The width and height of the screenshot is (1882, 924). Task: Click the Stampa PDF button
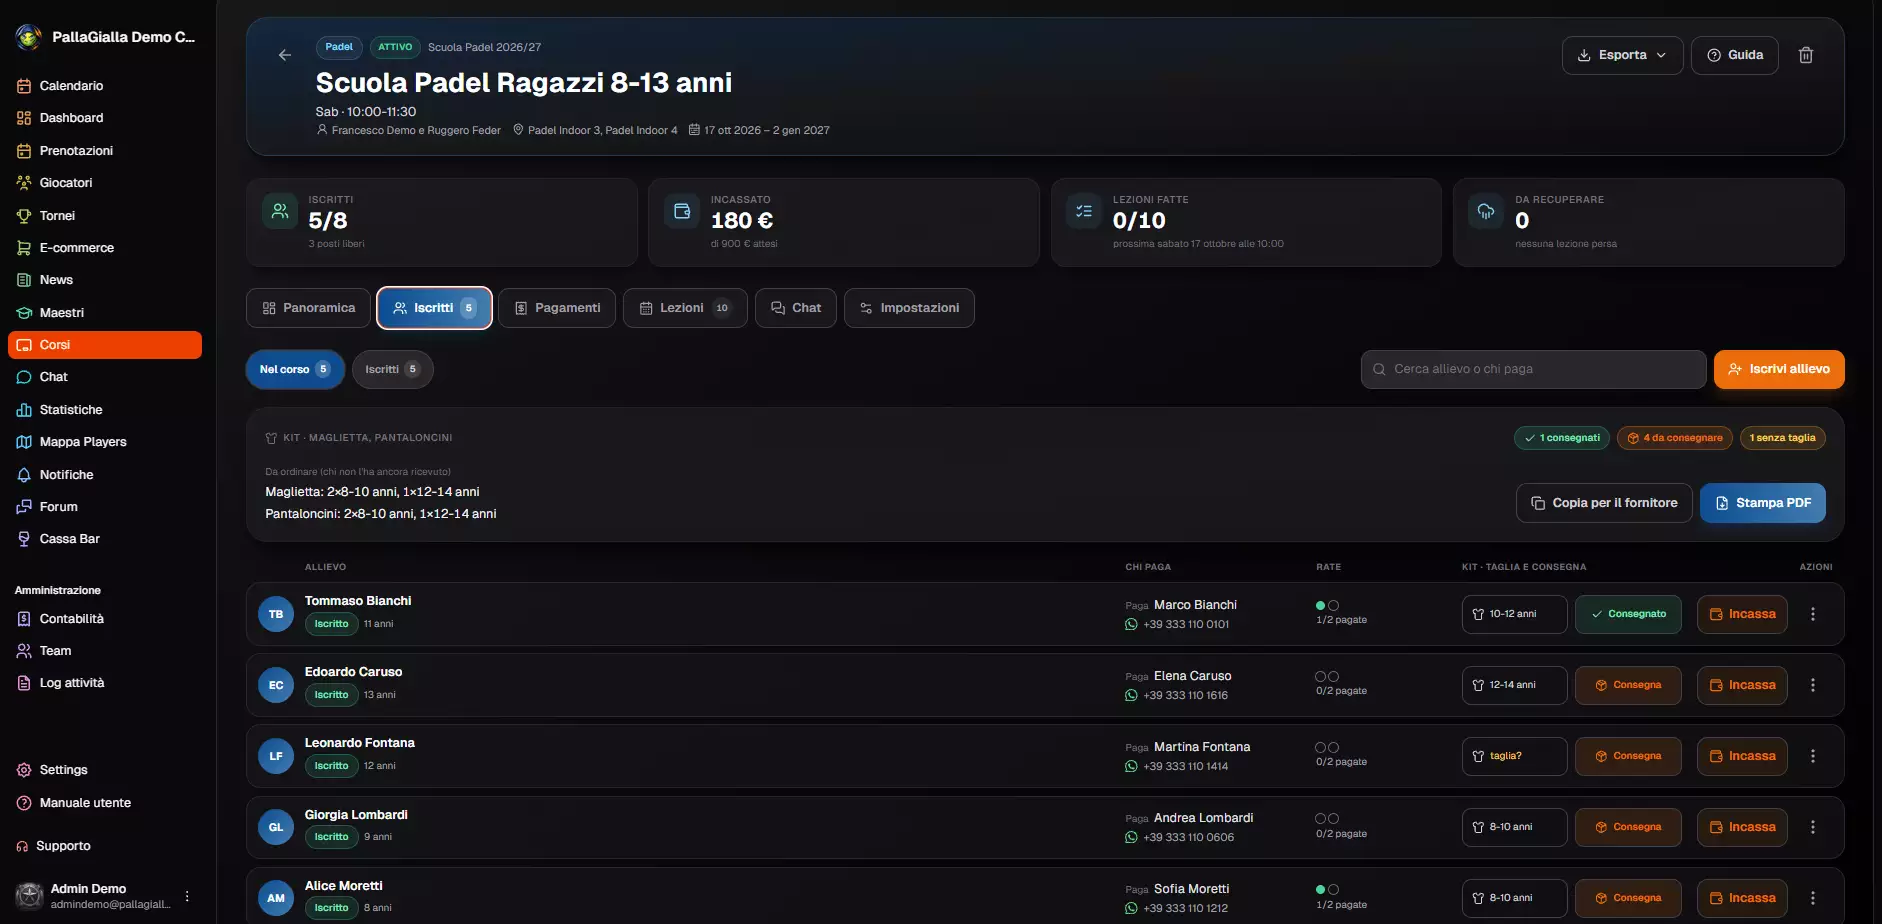coord(1763,503)
